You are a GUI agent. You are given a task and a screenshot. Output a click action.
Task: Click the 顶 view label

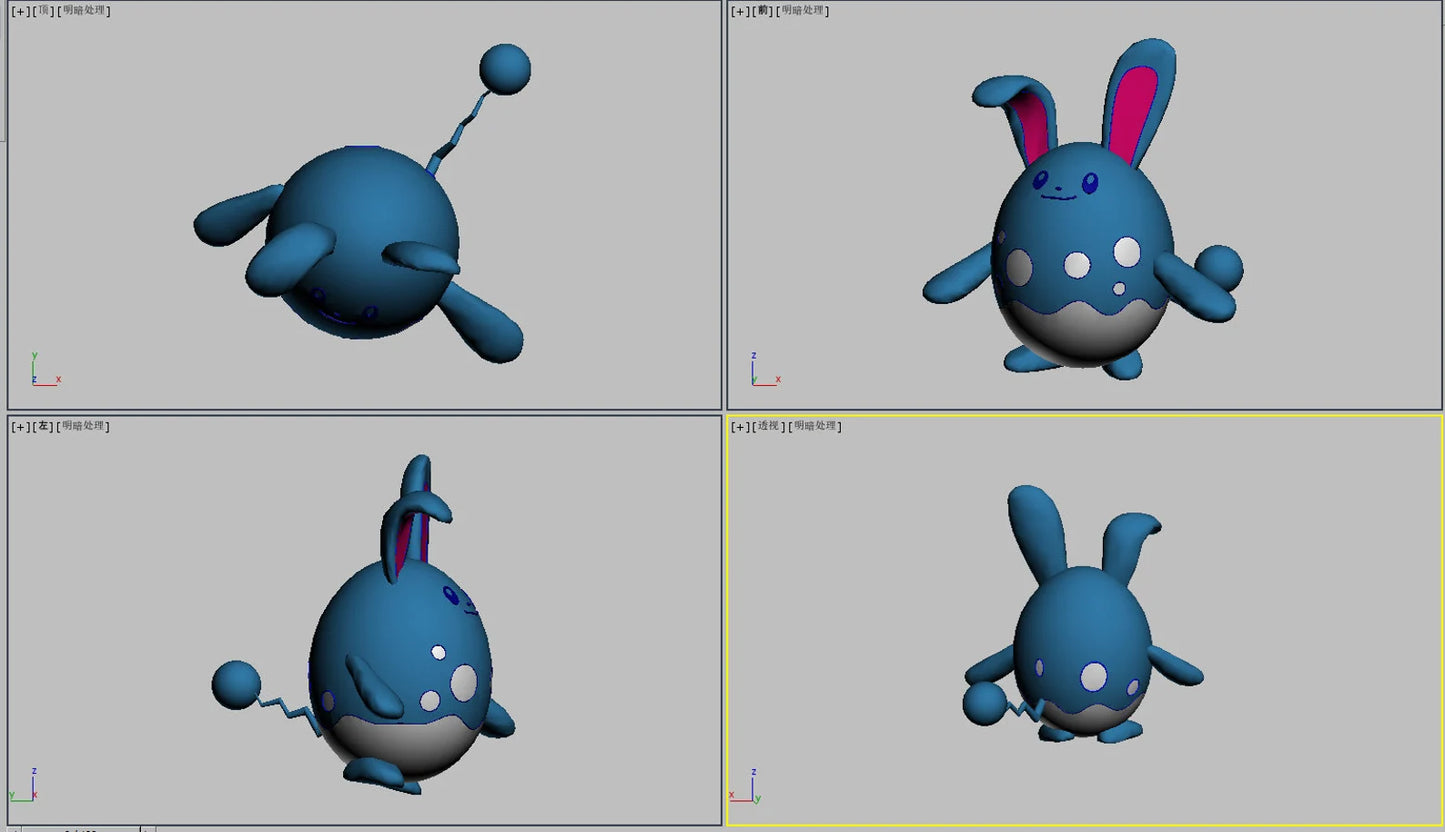(44, 11)
